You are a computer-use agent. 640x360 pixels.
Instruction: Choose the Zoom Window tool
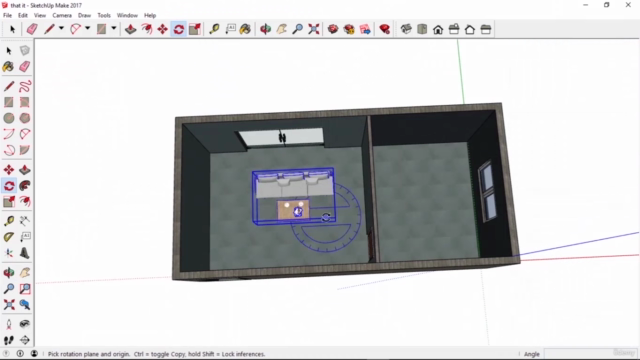(x=24, y=289)
